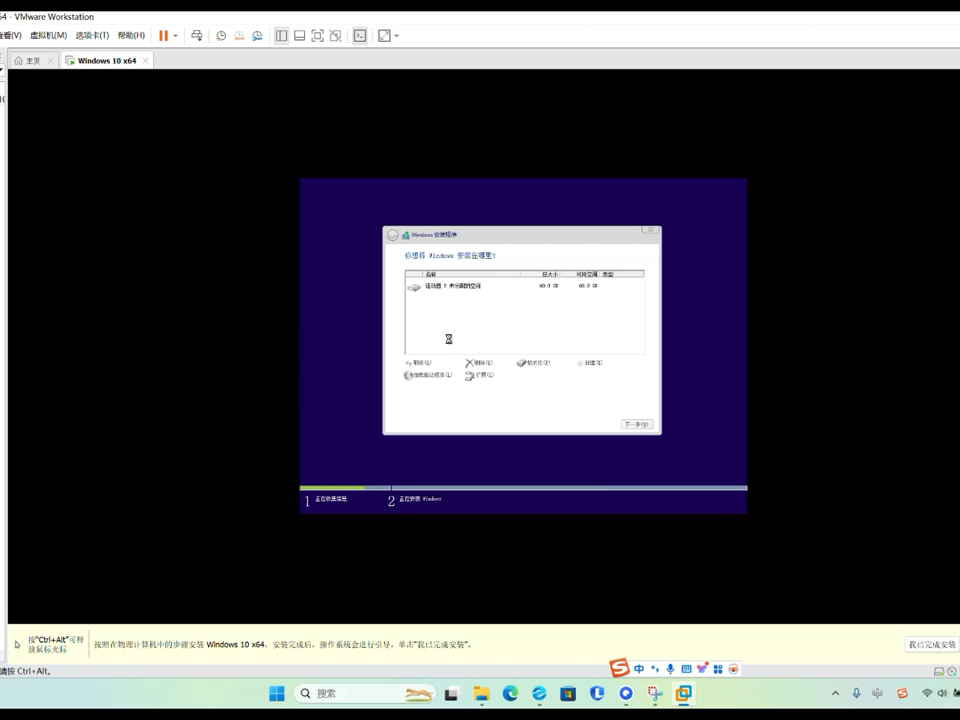
Task: Click the Revert Snapshot icon
Action: 239,36
